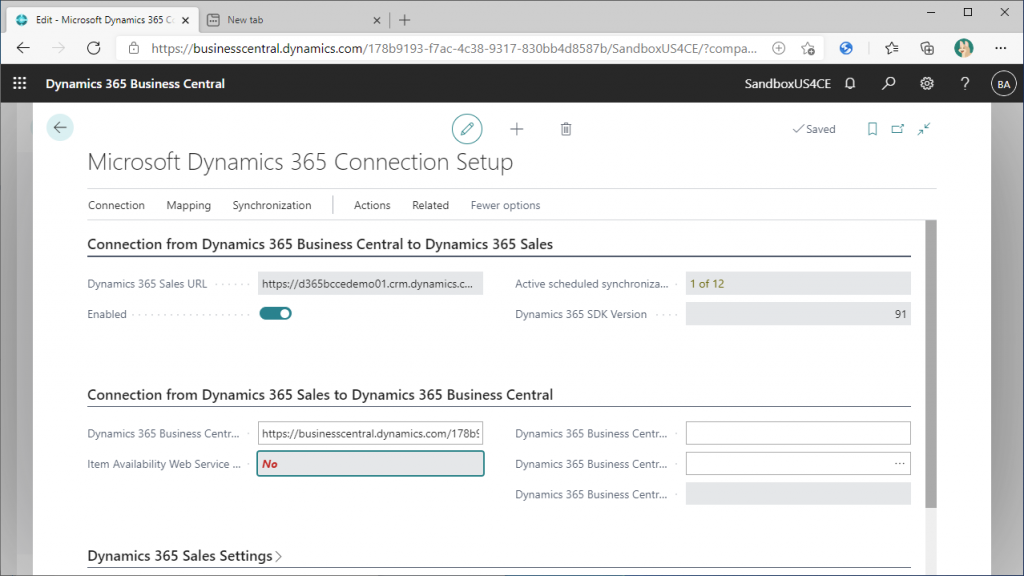Click the Dynamics 365 Business Central title

(x=135, y=84)
